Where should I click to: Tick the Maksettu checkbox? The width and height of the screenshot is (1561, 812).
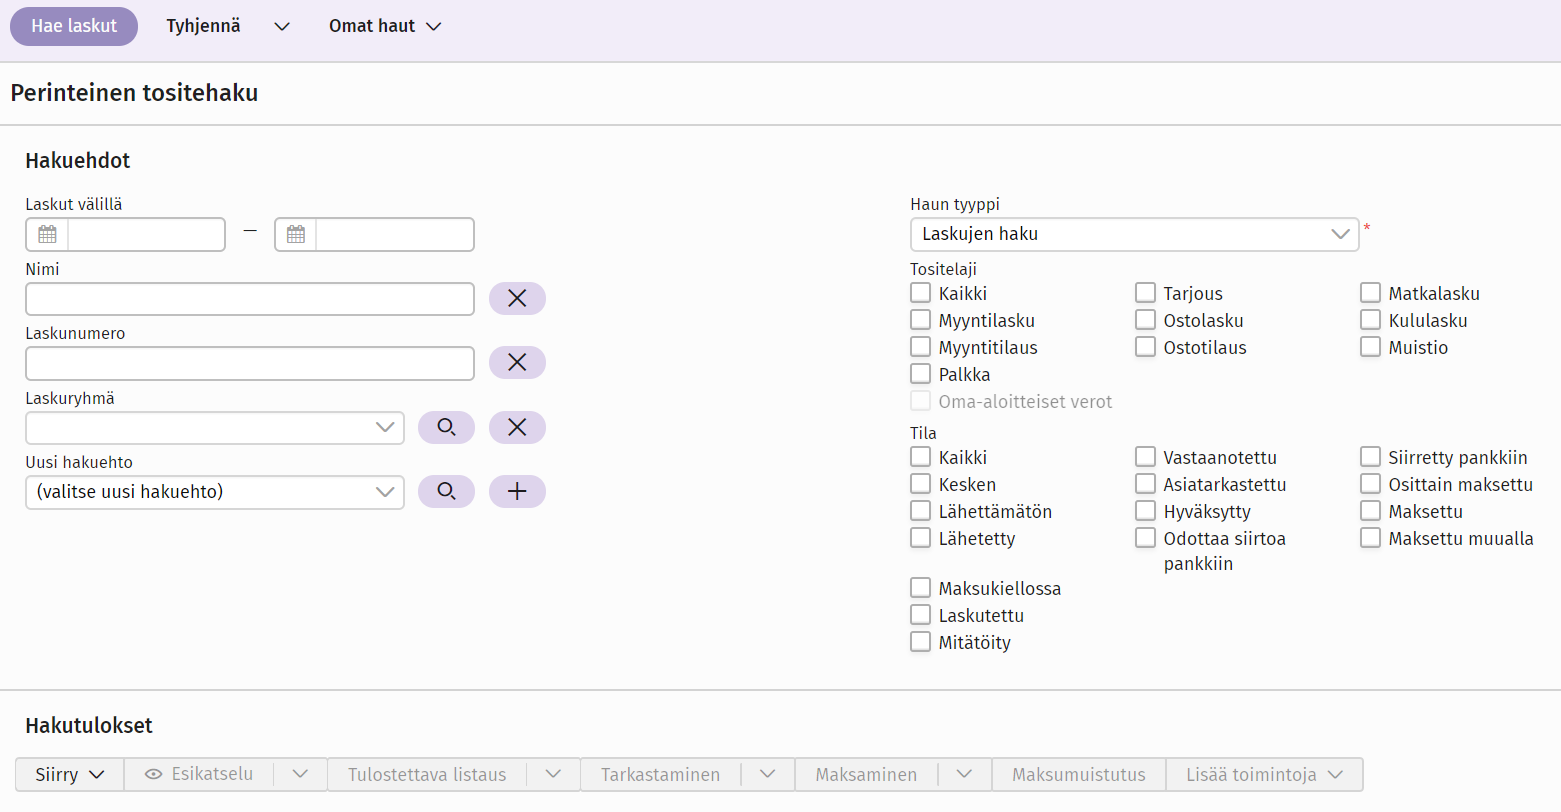(1371, 511)
